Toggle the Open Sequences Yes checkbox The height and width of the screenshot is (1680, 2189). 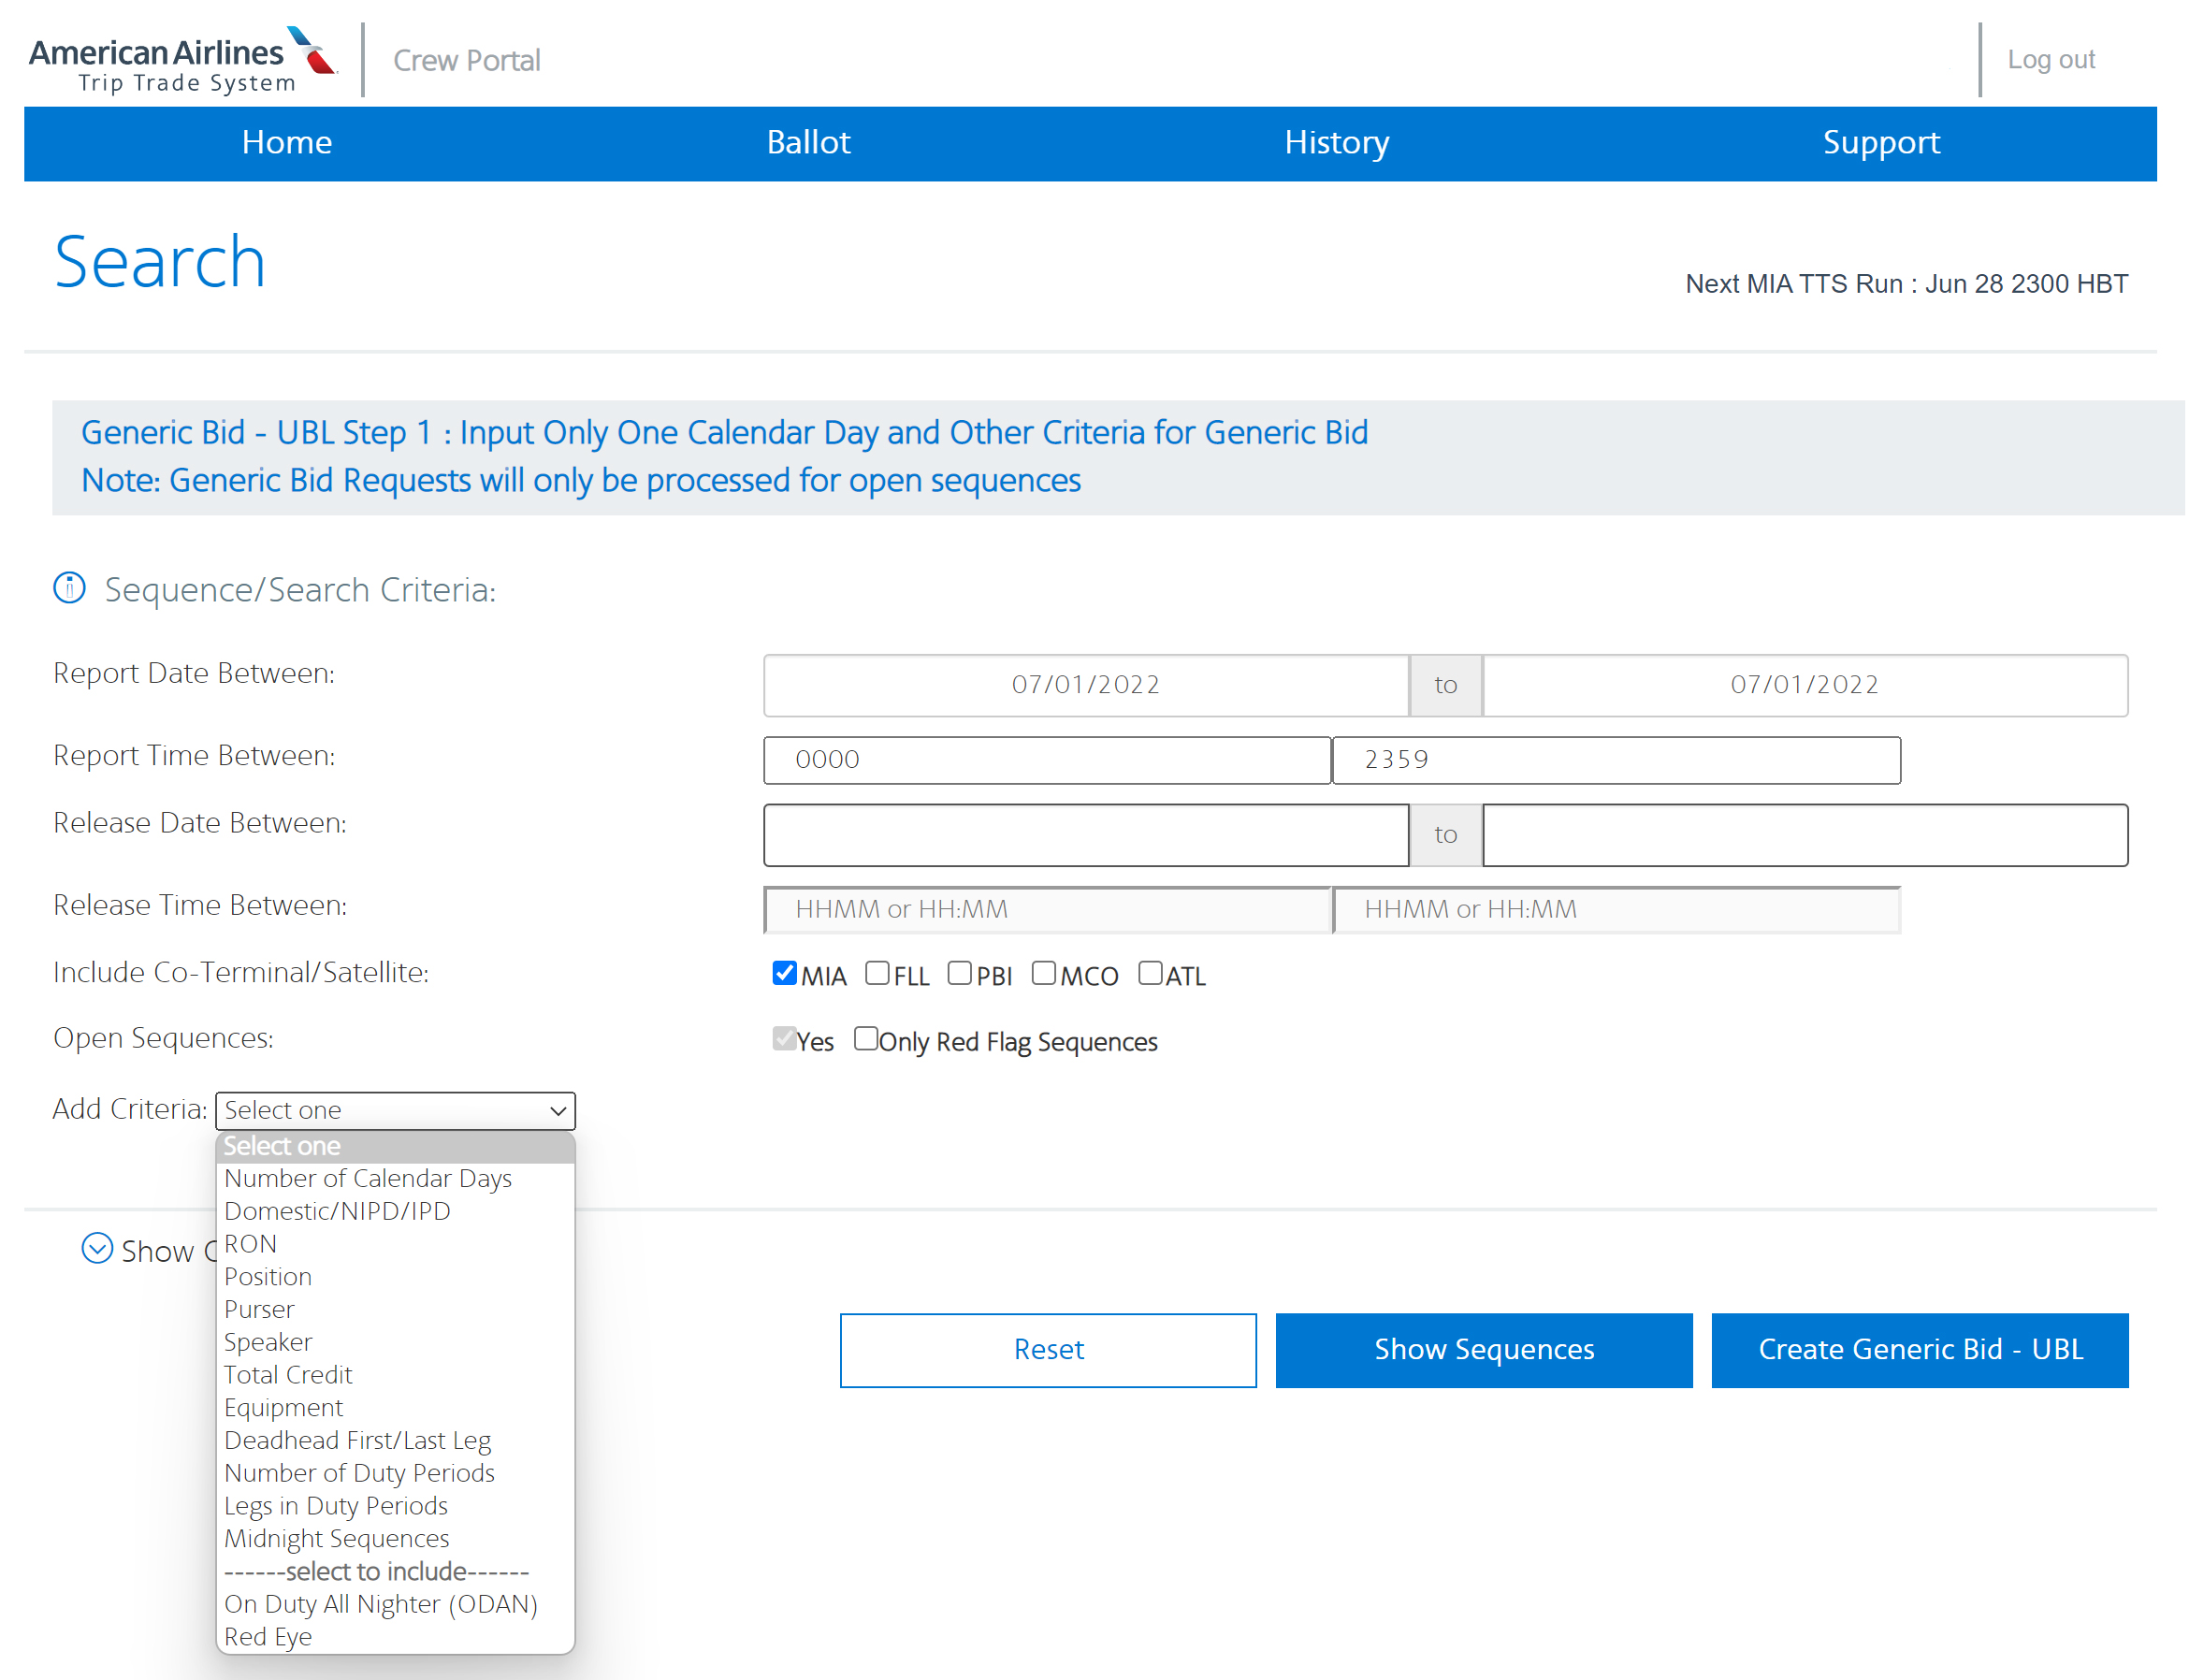[x=785, y=1039]
